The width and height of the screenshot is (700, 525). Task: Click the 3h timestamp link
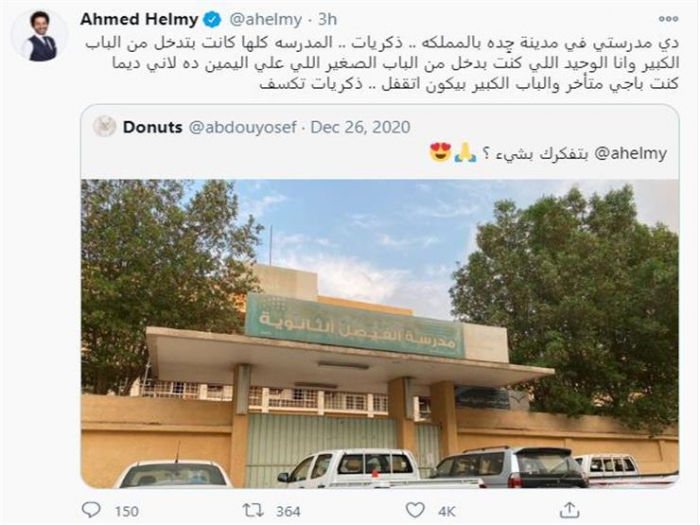(327, 20)
